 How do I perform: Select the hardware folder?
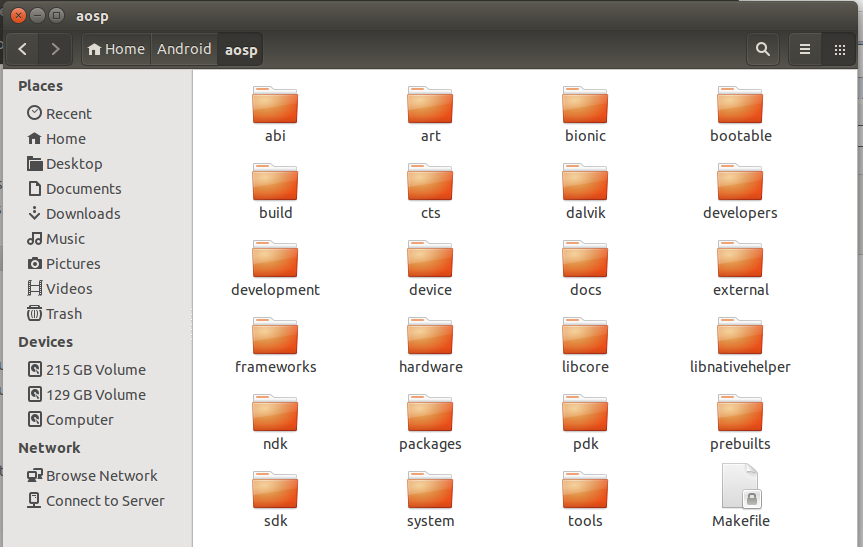430,346
